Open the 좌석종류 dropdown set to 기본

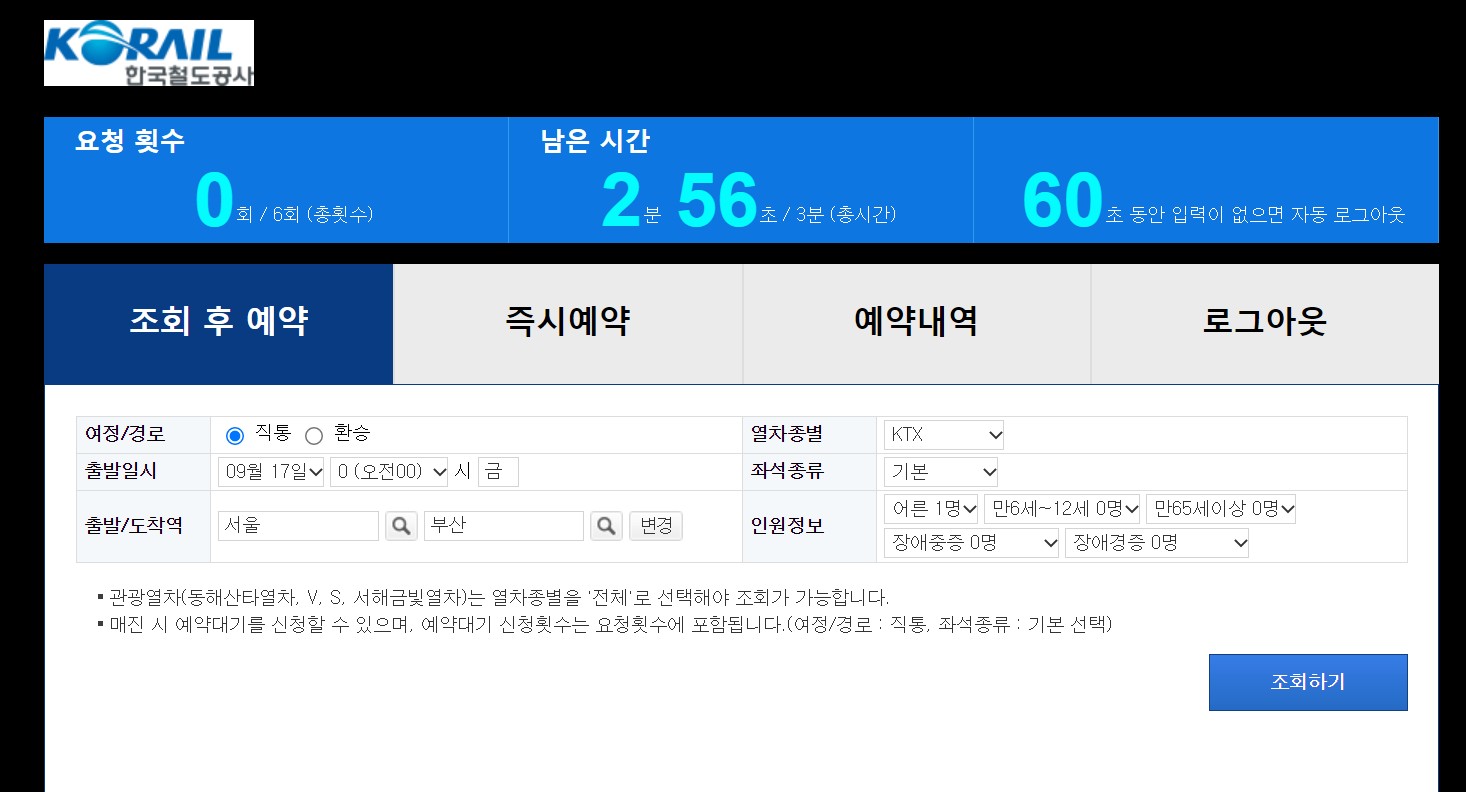[939, 471]
